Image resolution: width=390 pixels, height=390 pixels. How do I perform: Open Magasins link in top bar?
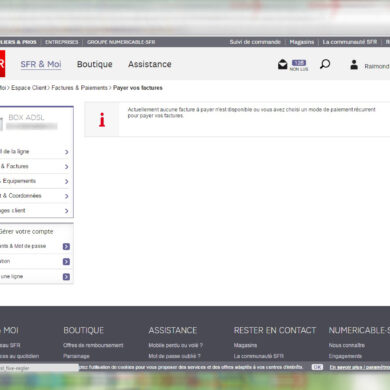302,42
